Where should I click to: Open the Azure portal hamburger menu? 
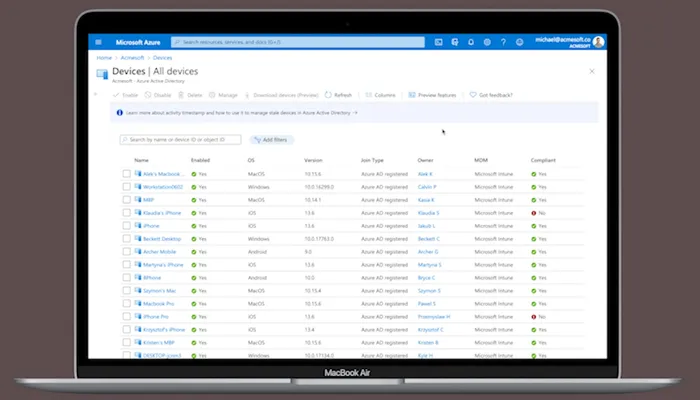[99, 42]
